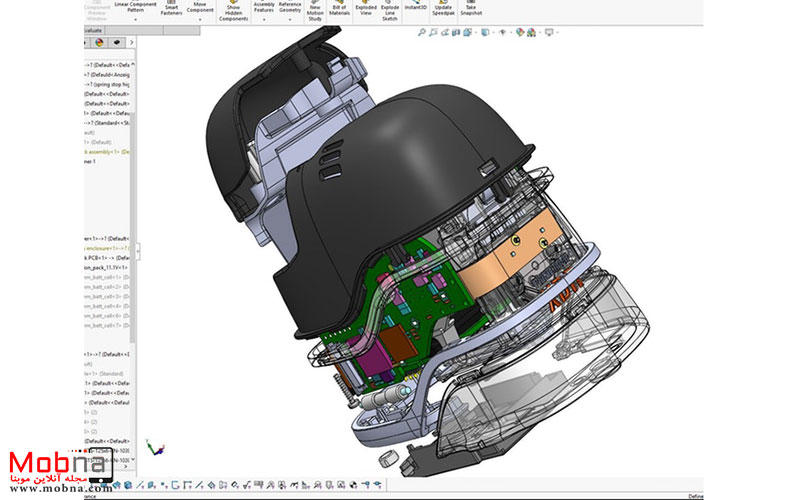
Task: Toggle Instant3D mode
Action: pyautogui.click(x=416, y=6)
